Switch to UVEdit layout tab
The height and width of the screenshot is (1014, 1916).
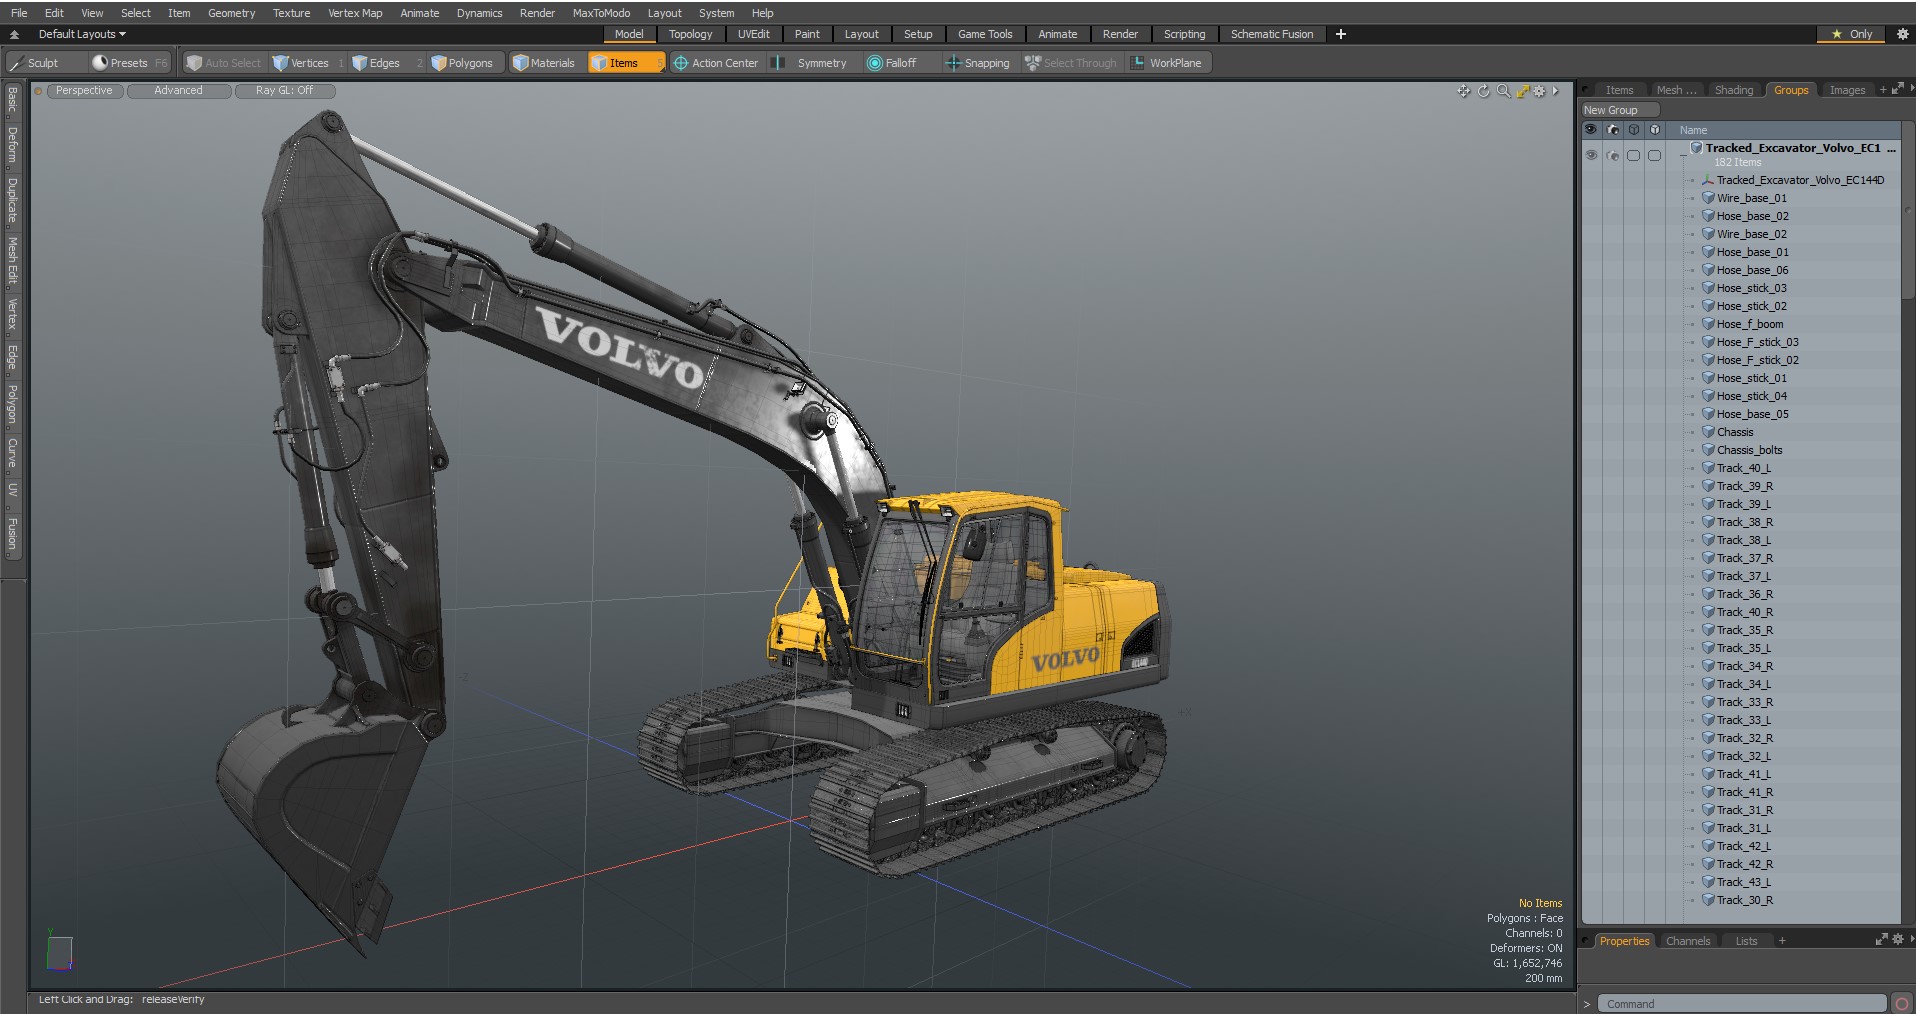(753, 34)
